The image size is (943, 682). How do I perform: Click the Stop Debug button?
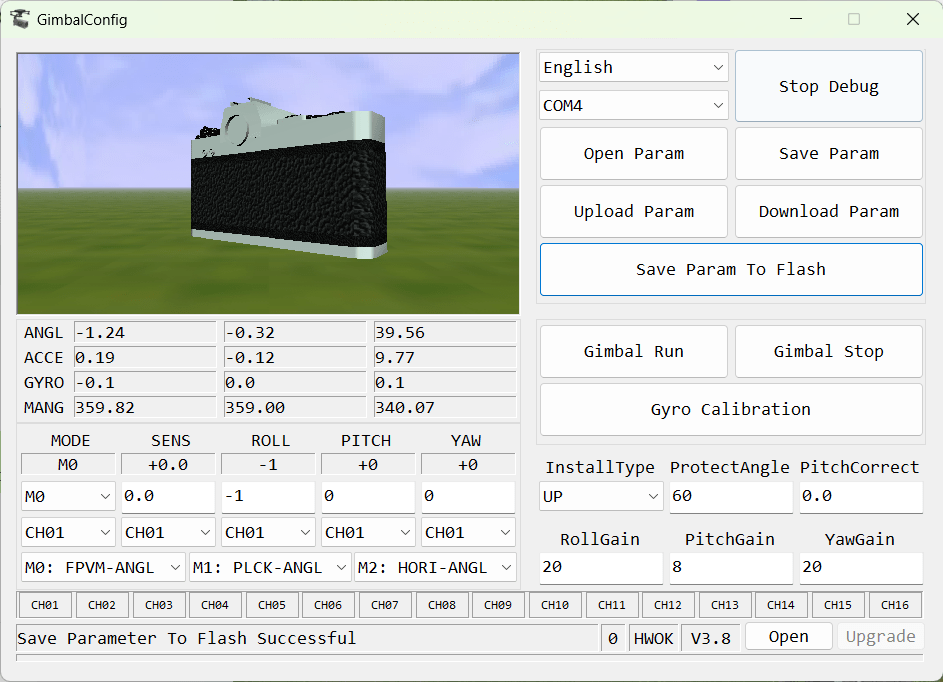pos(829,86)
